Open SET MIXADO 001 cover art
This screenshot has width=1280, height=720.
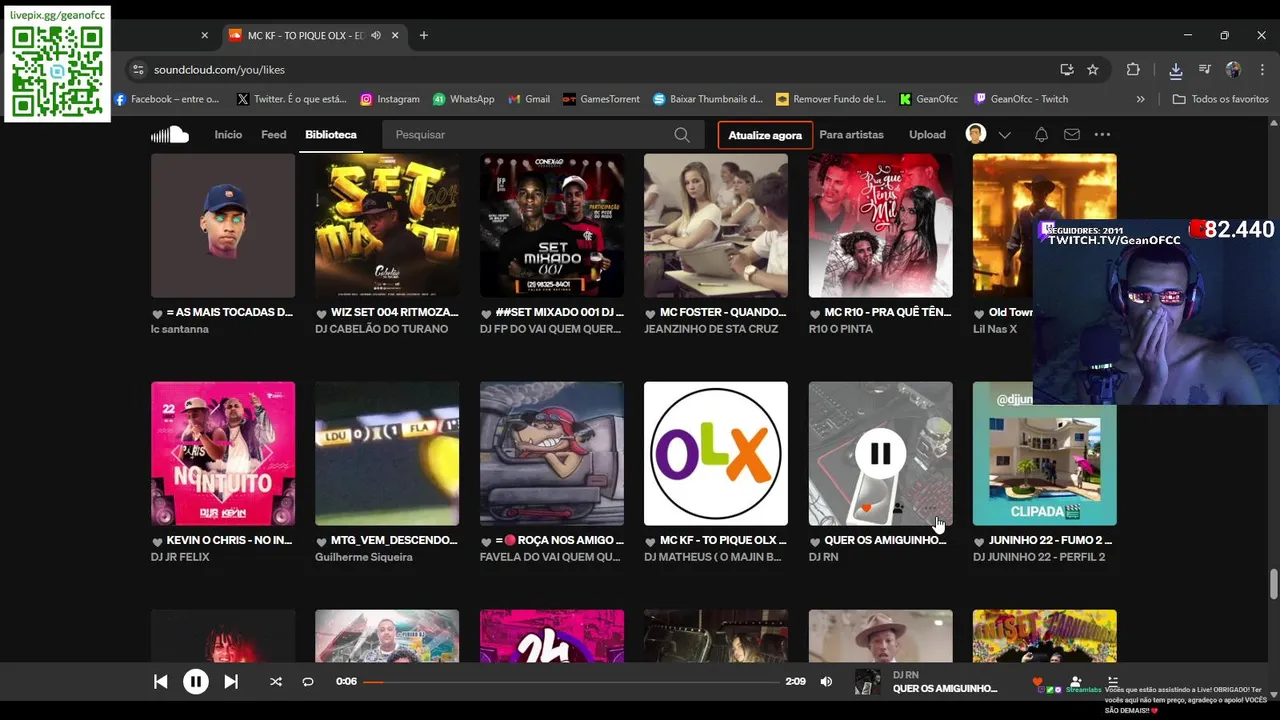click(552, 226)
